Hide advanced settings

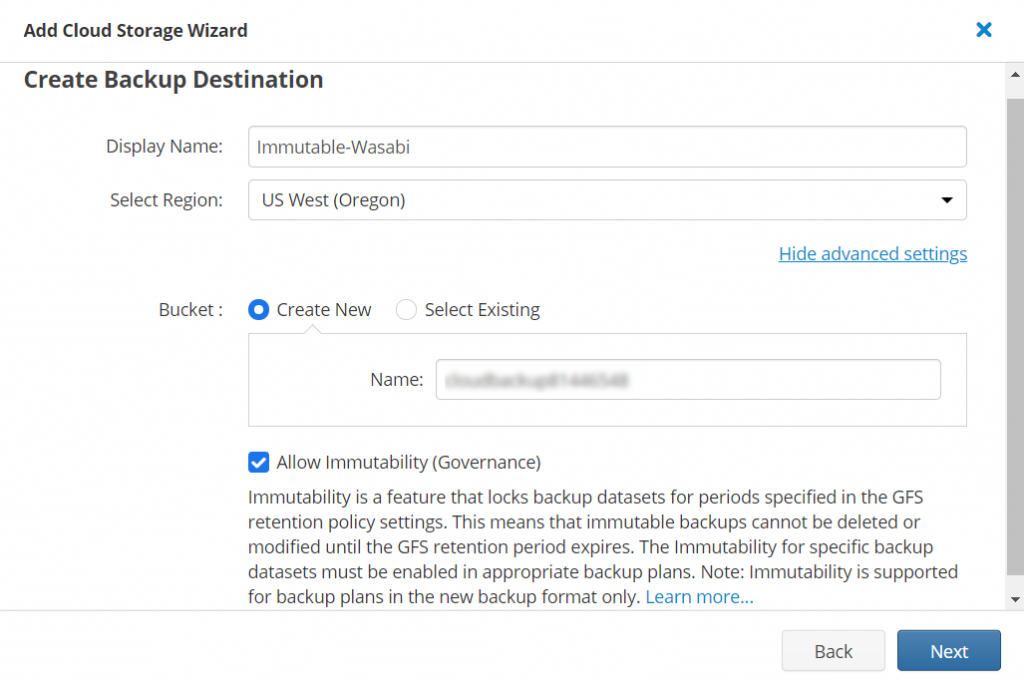click(x=872, y=254)
